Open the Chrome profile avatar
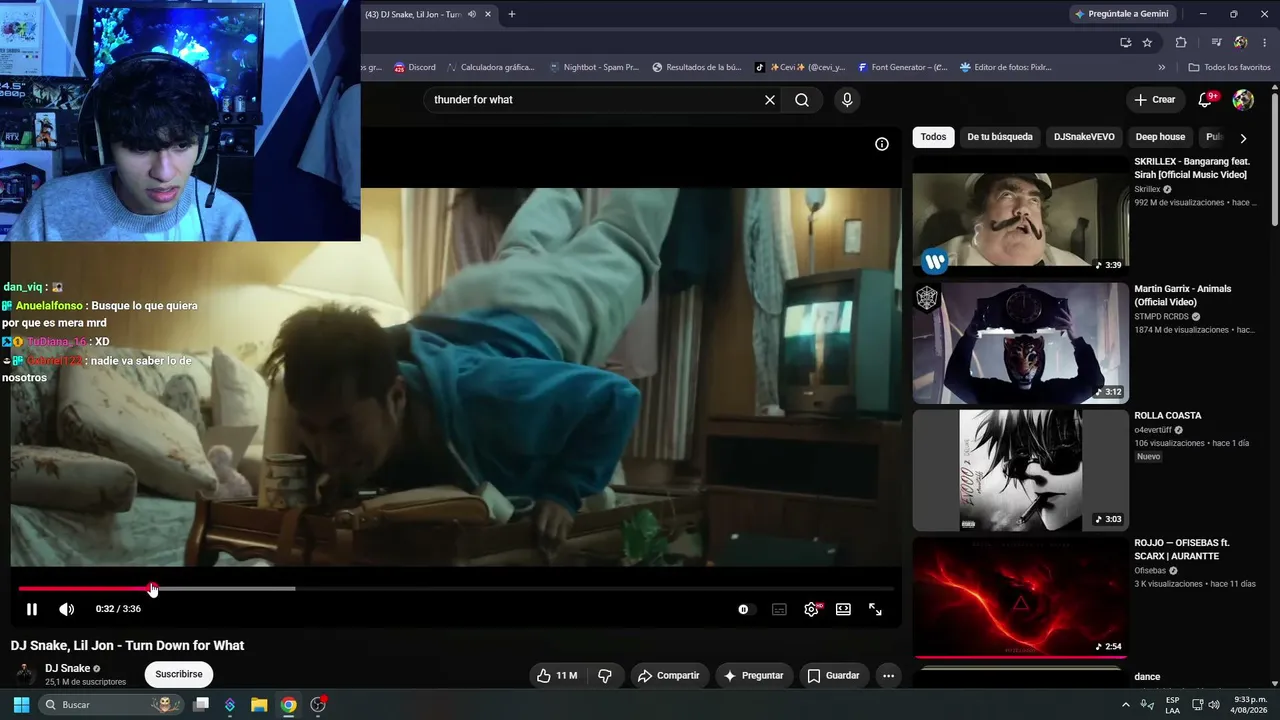1280x720 pixels. (1241, 42)
